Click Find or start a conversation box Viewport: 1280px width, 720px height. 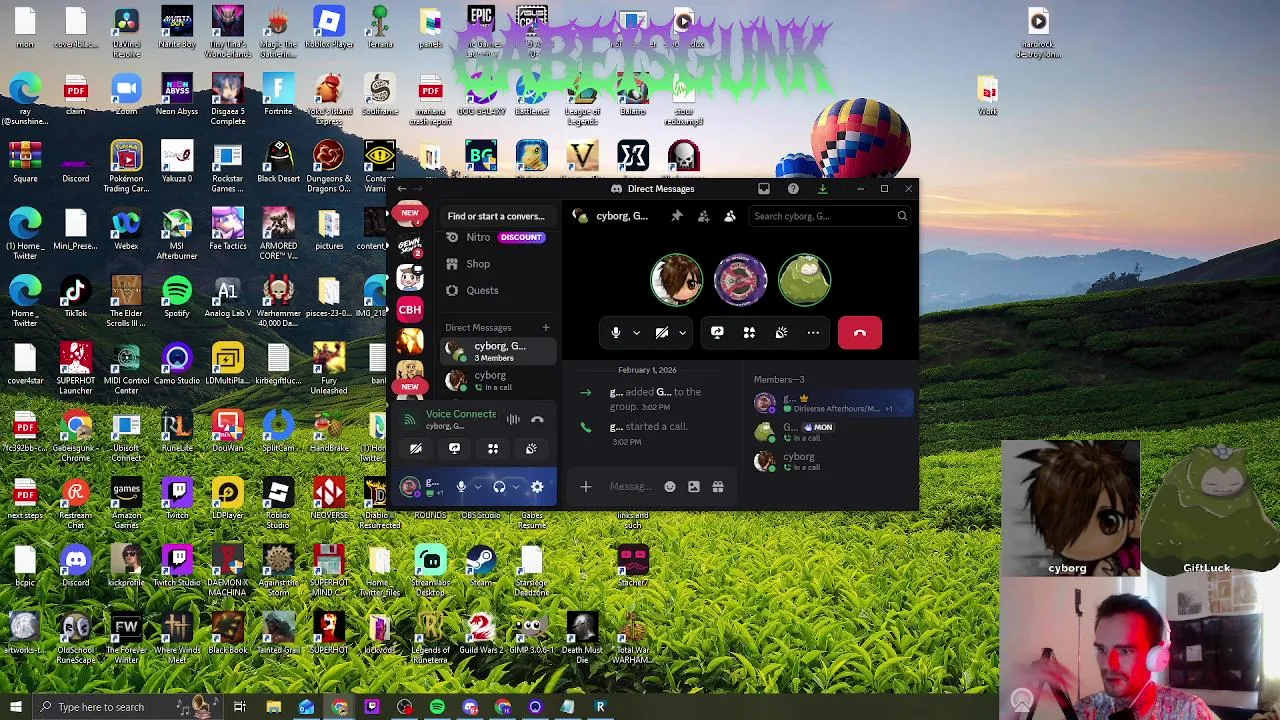pyautogui.click(x=496, y=216)
